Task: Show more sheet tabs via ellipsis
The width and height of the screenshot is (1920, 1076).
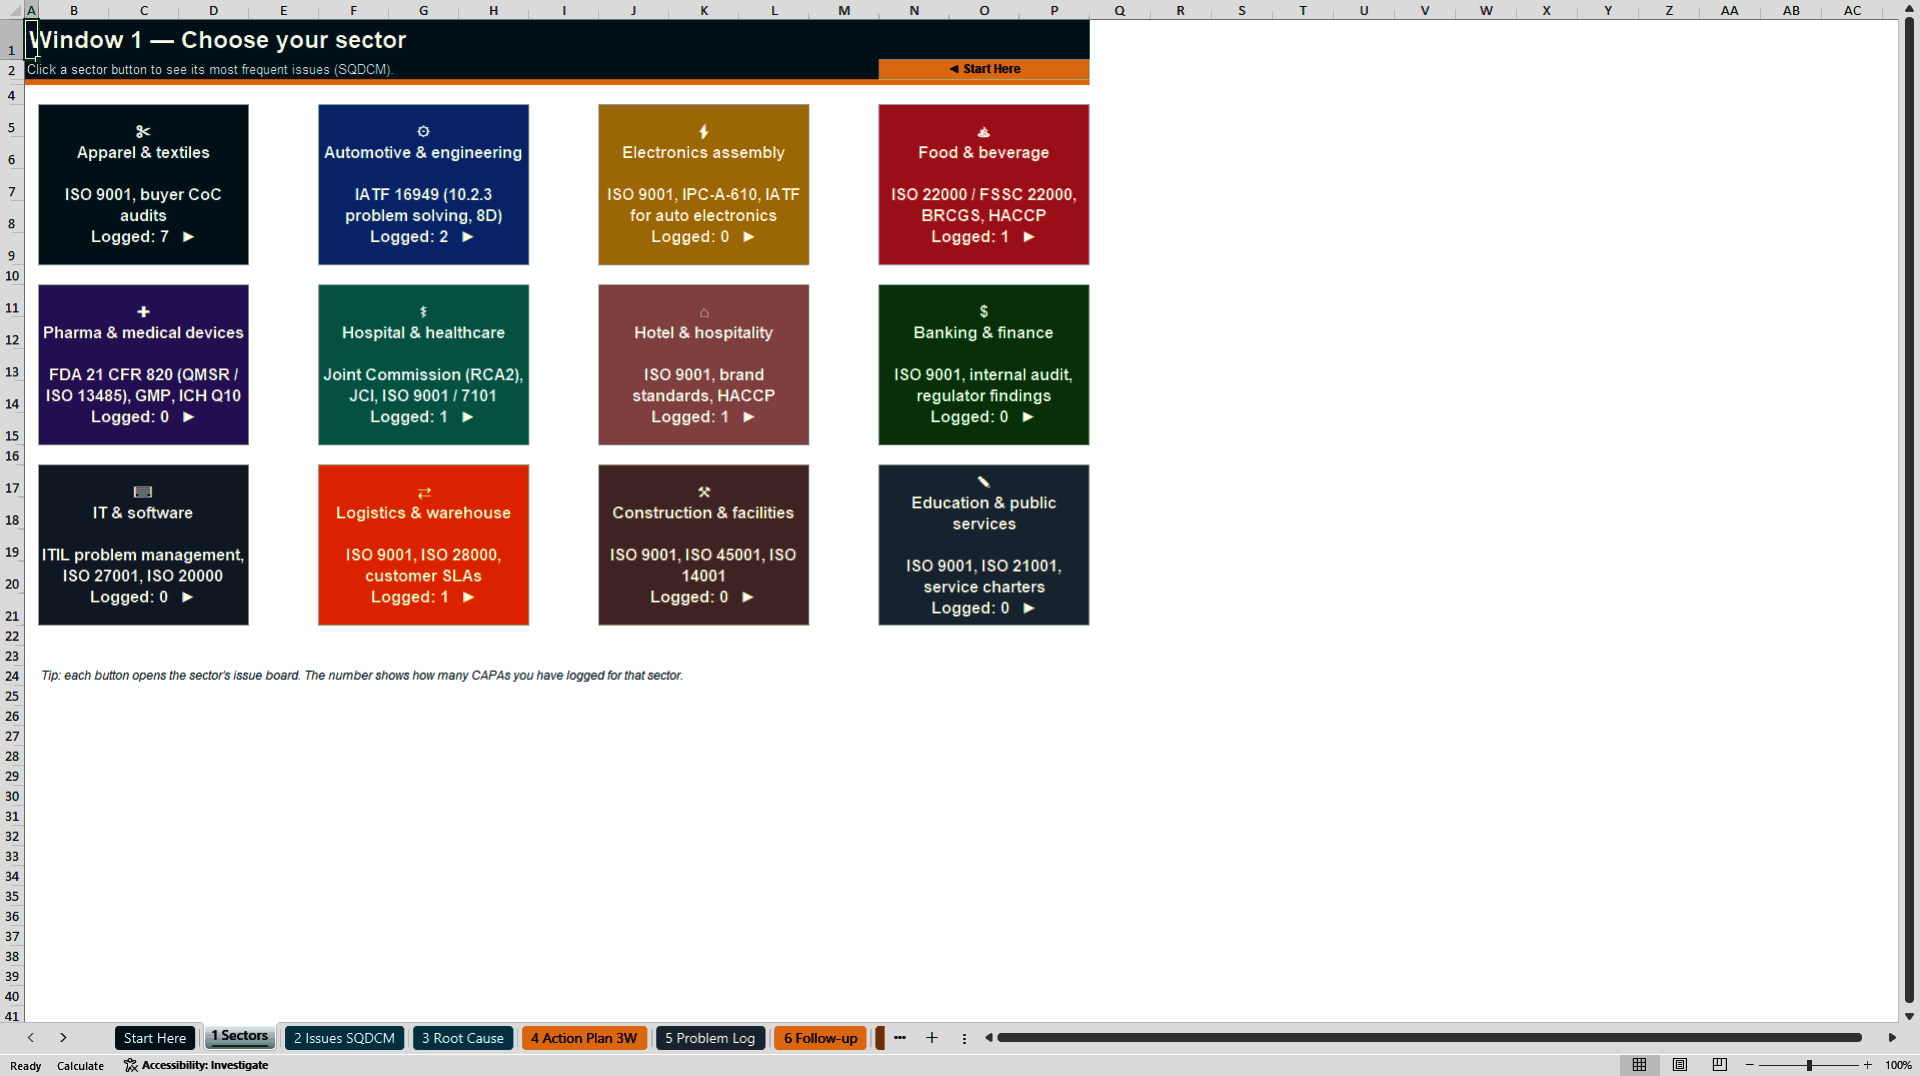Action: click(900, 1038)
